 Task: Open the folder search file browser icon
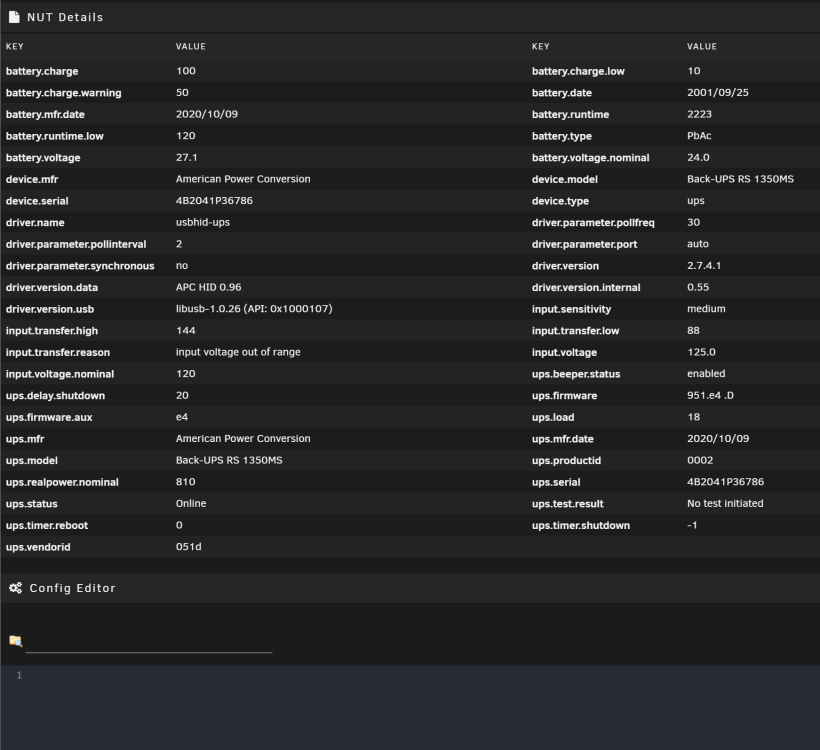tap(16, 641)
